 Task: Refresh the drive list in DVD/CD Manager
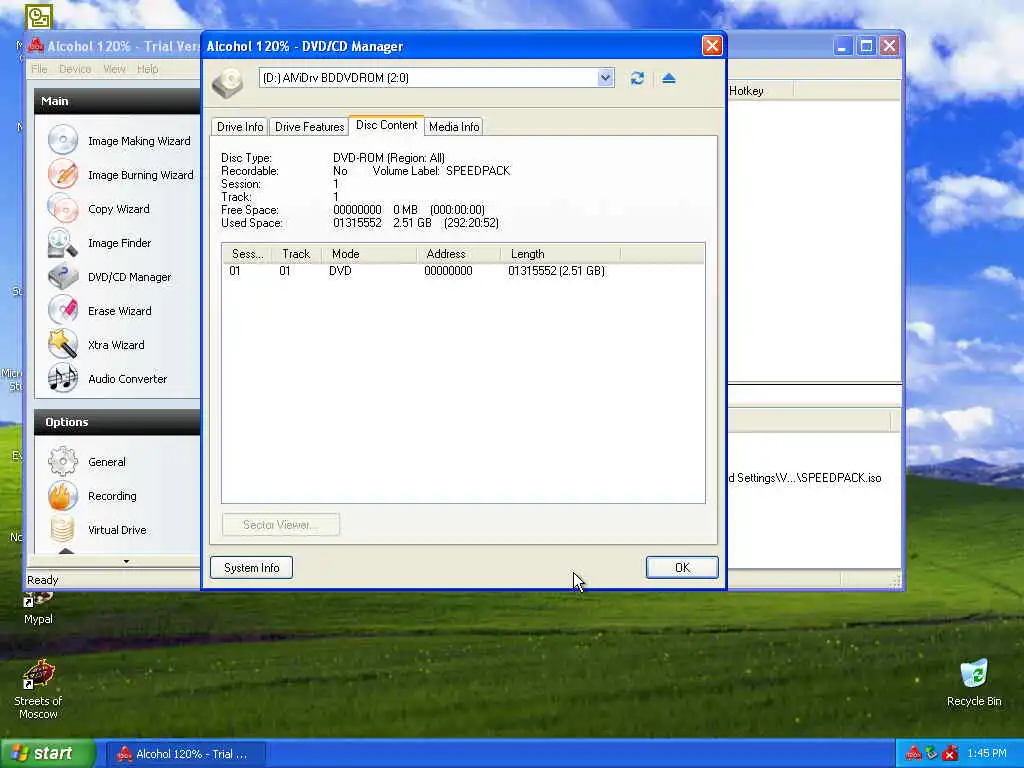(x=637, y=78)
